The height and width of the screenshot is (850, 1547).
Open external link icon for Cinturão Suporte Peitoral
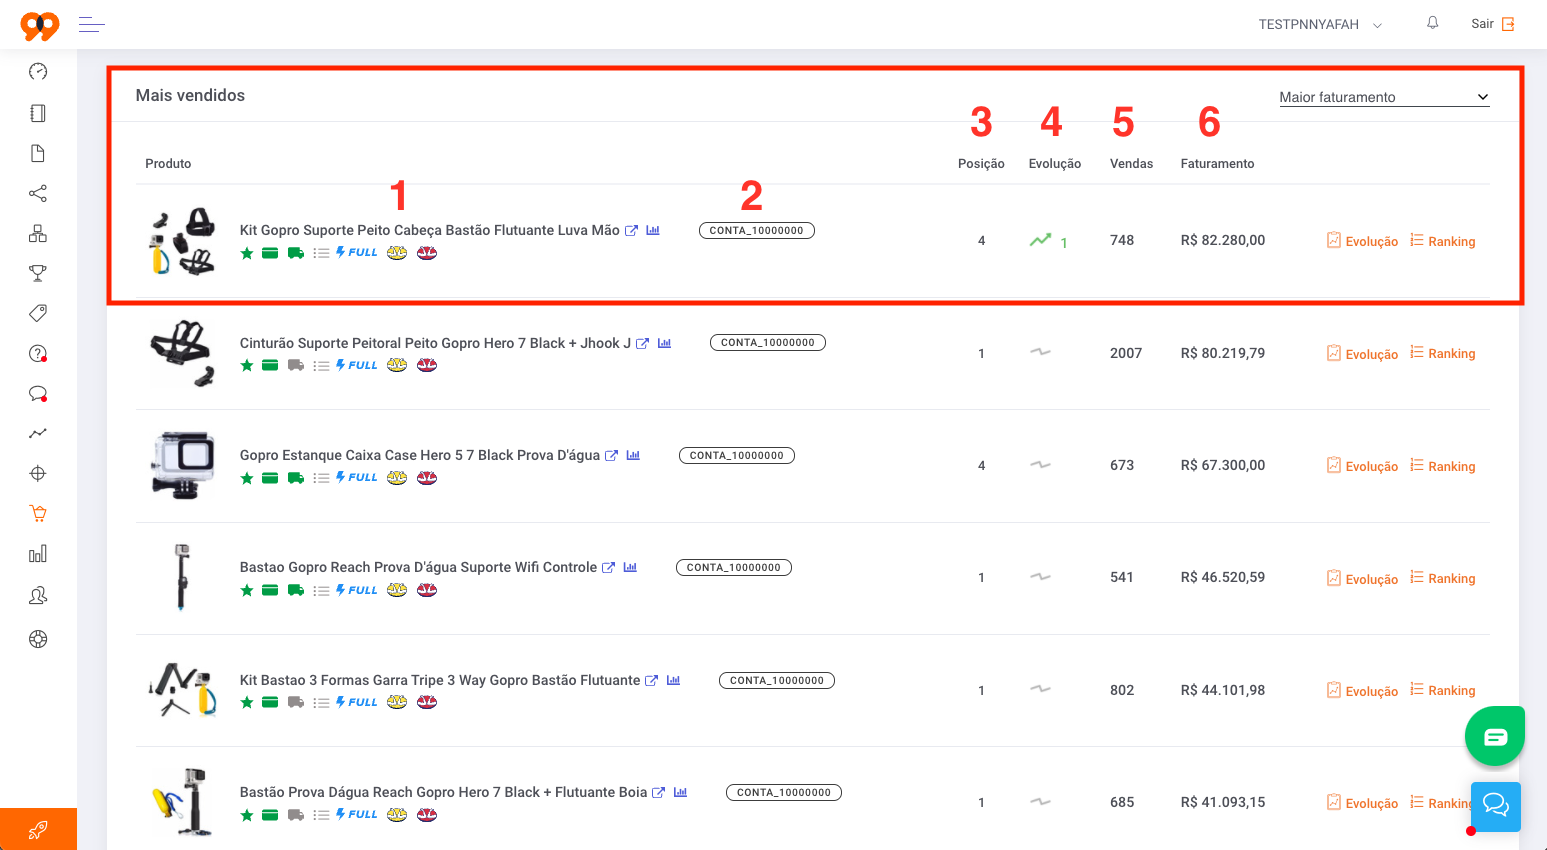tap(642, 343)
